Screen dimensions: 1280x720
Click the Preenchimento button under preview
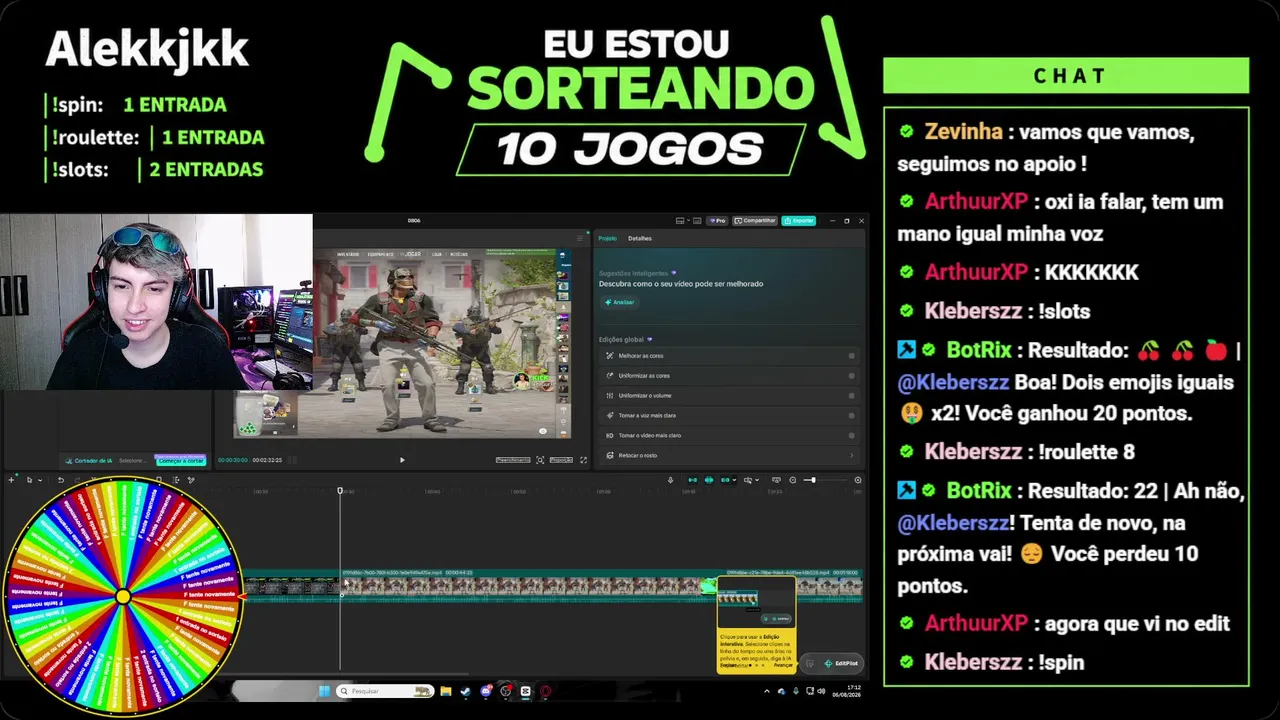point(513,460)
